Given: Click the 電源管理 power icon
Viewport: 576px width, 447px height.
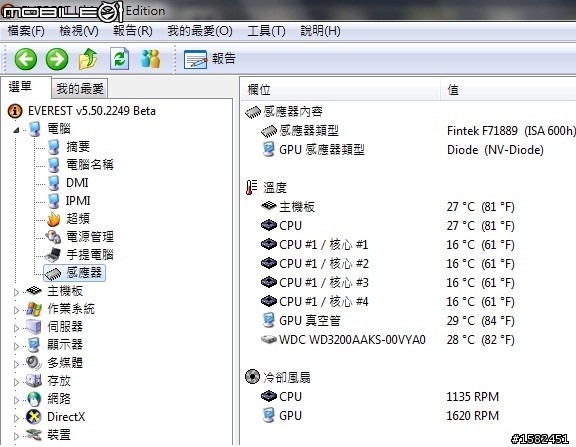Looking at the screenshot, I should [54, 237].
